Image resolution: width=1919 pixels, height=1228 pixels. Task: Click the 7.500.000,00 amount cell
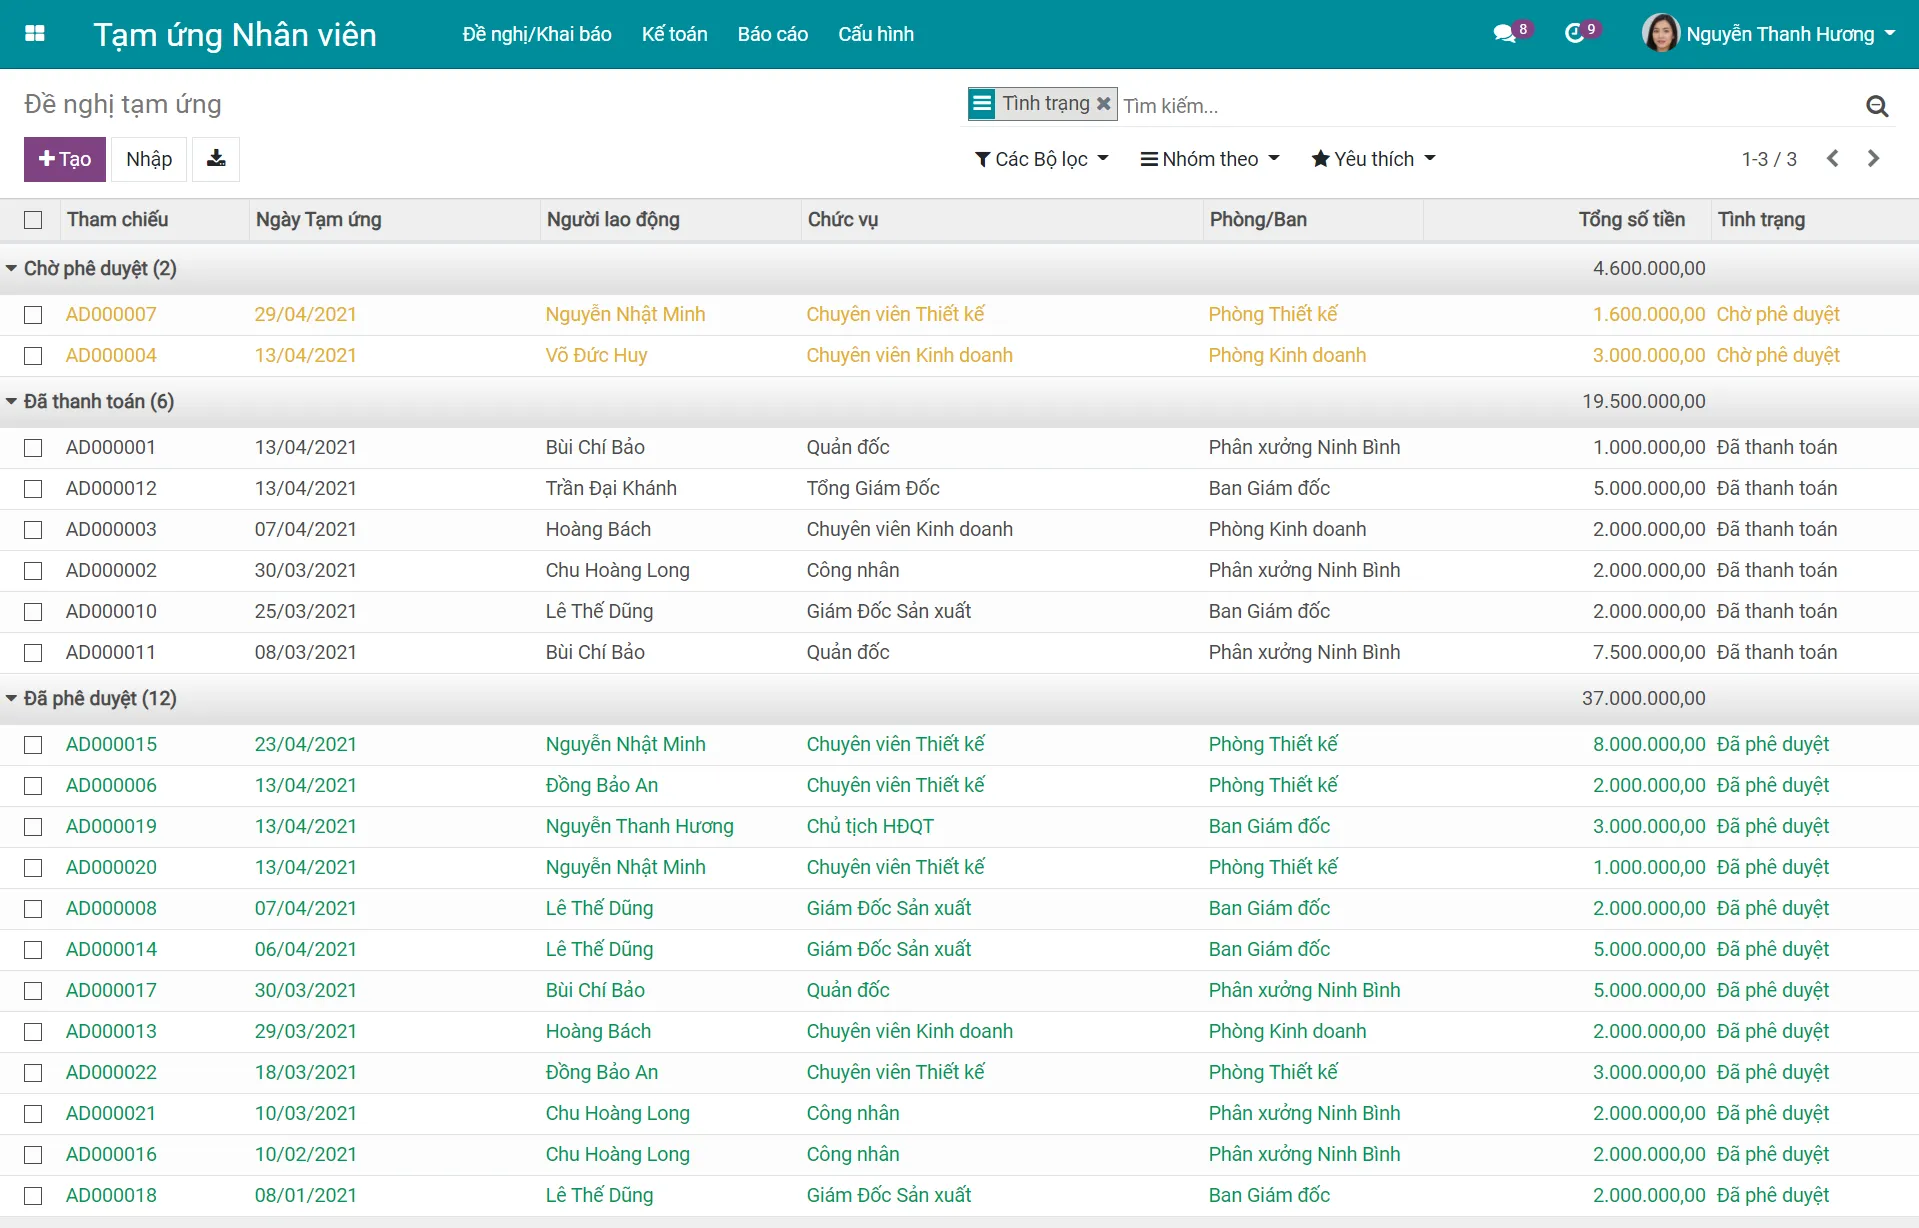click(1648, 653)
